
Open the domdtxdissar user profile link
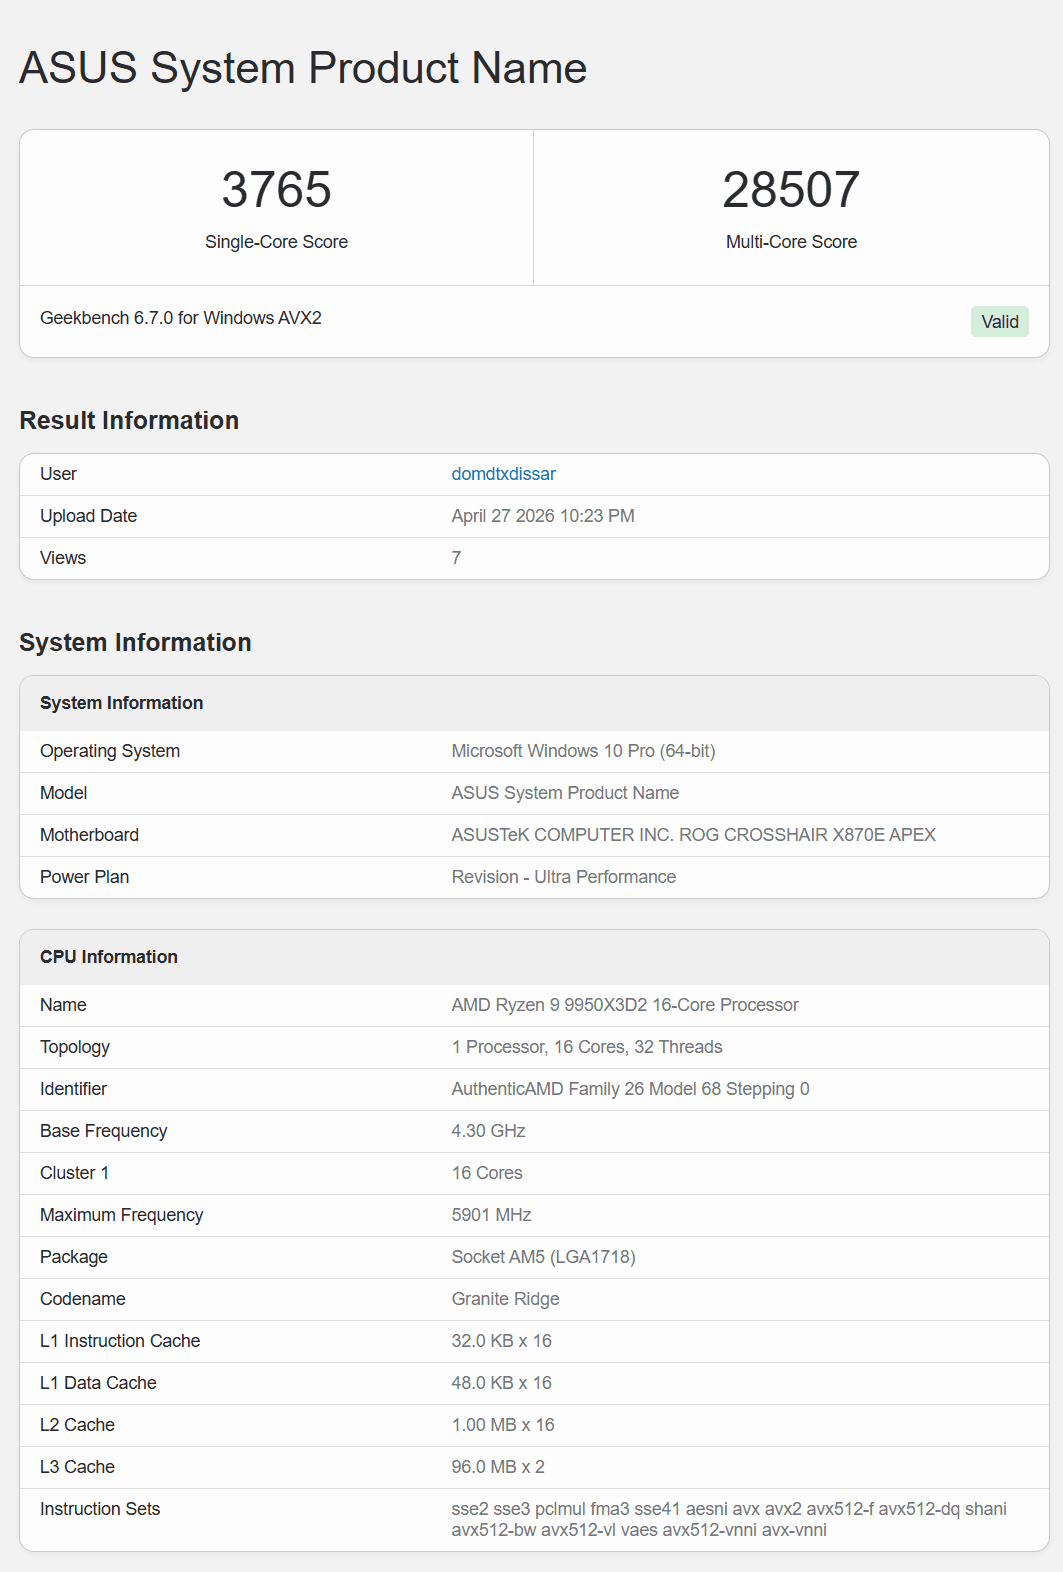click(x=503, y=474)
